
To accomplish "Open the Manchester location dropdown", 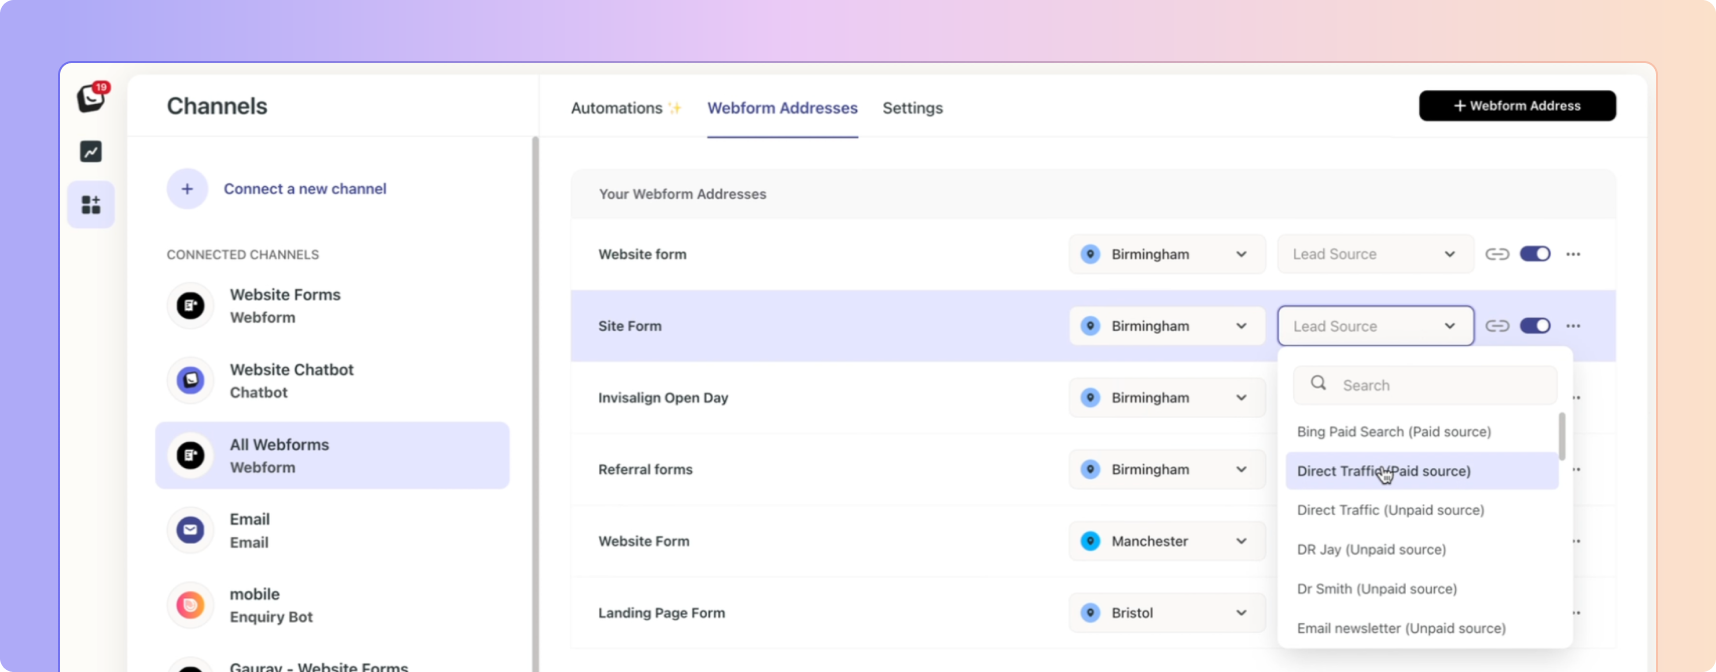I will point(1167,541).
